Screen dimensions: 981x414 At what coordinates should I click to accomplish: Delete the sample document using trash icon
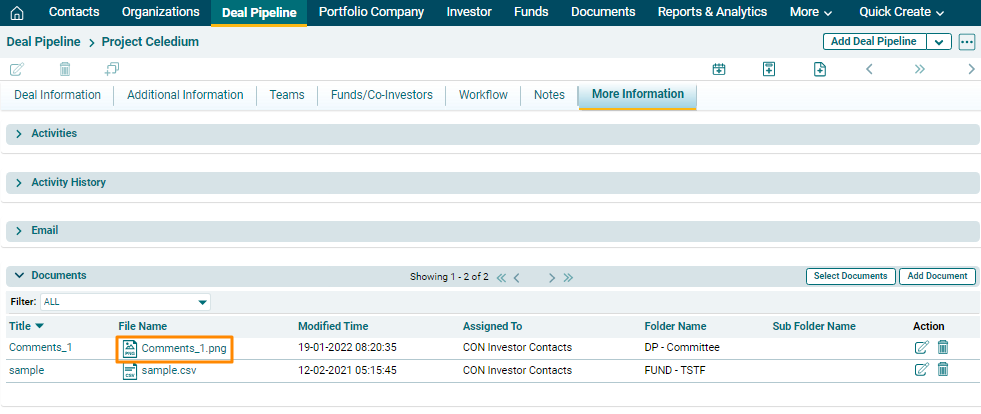(943, 370)
